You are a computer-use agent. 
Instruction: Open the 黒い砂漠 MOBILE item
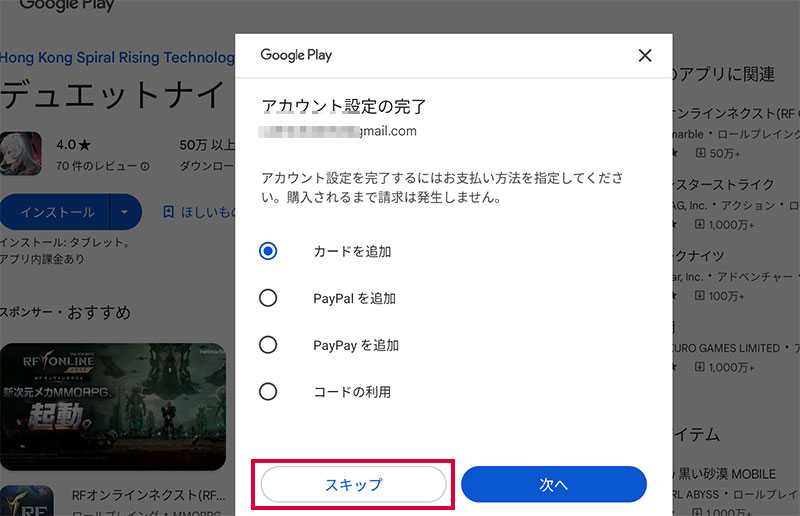(x=742, y=474)
